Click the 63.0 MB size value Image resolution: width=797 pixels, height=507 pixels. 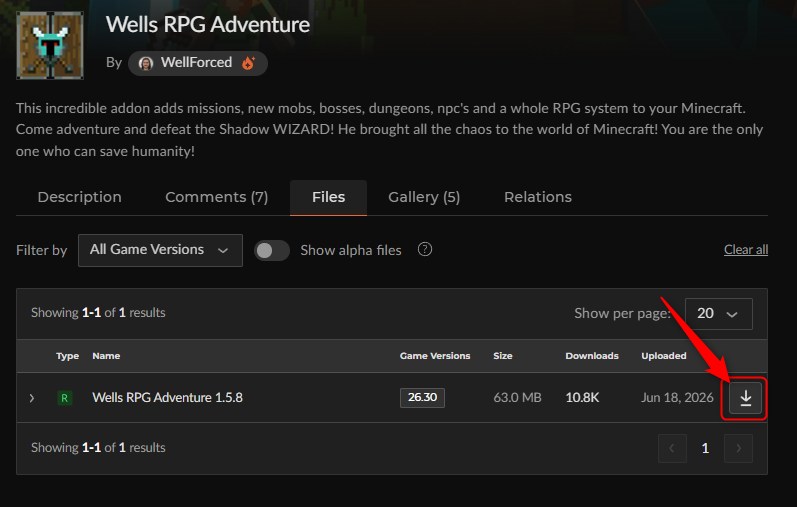(x=517, y=398)
